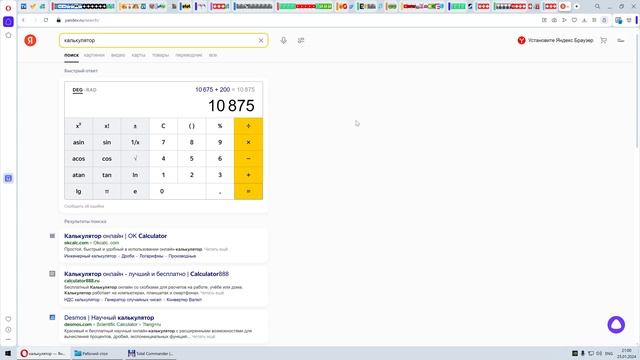The width and height of the screenshot is (640, 360).
Task: Click the calculator sin key
Action: coord(107,142)
